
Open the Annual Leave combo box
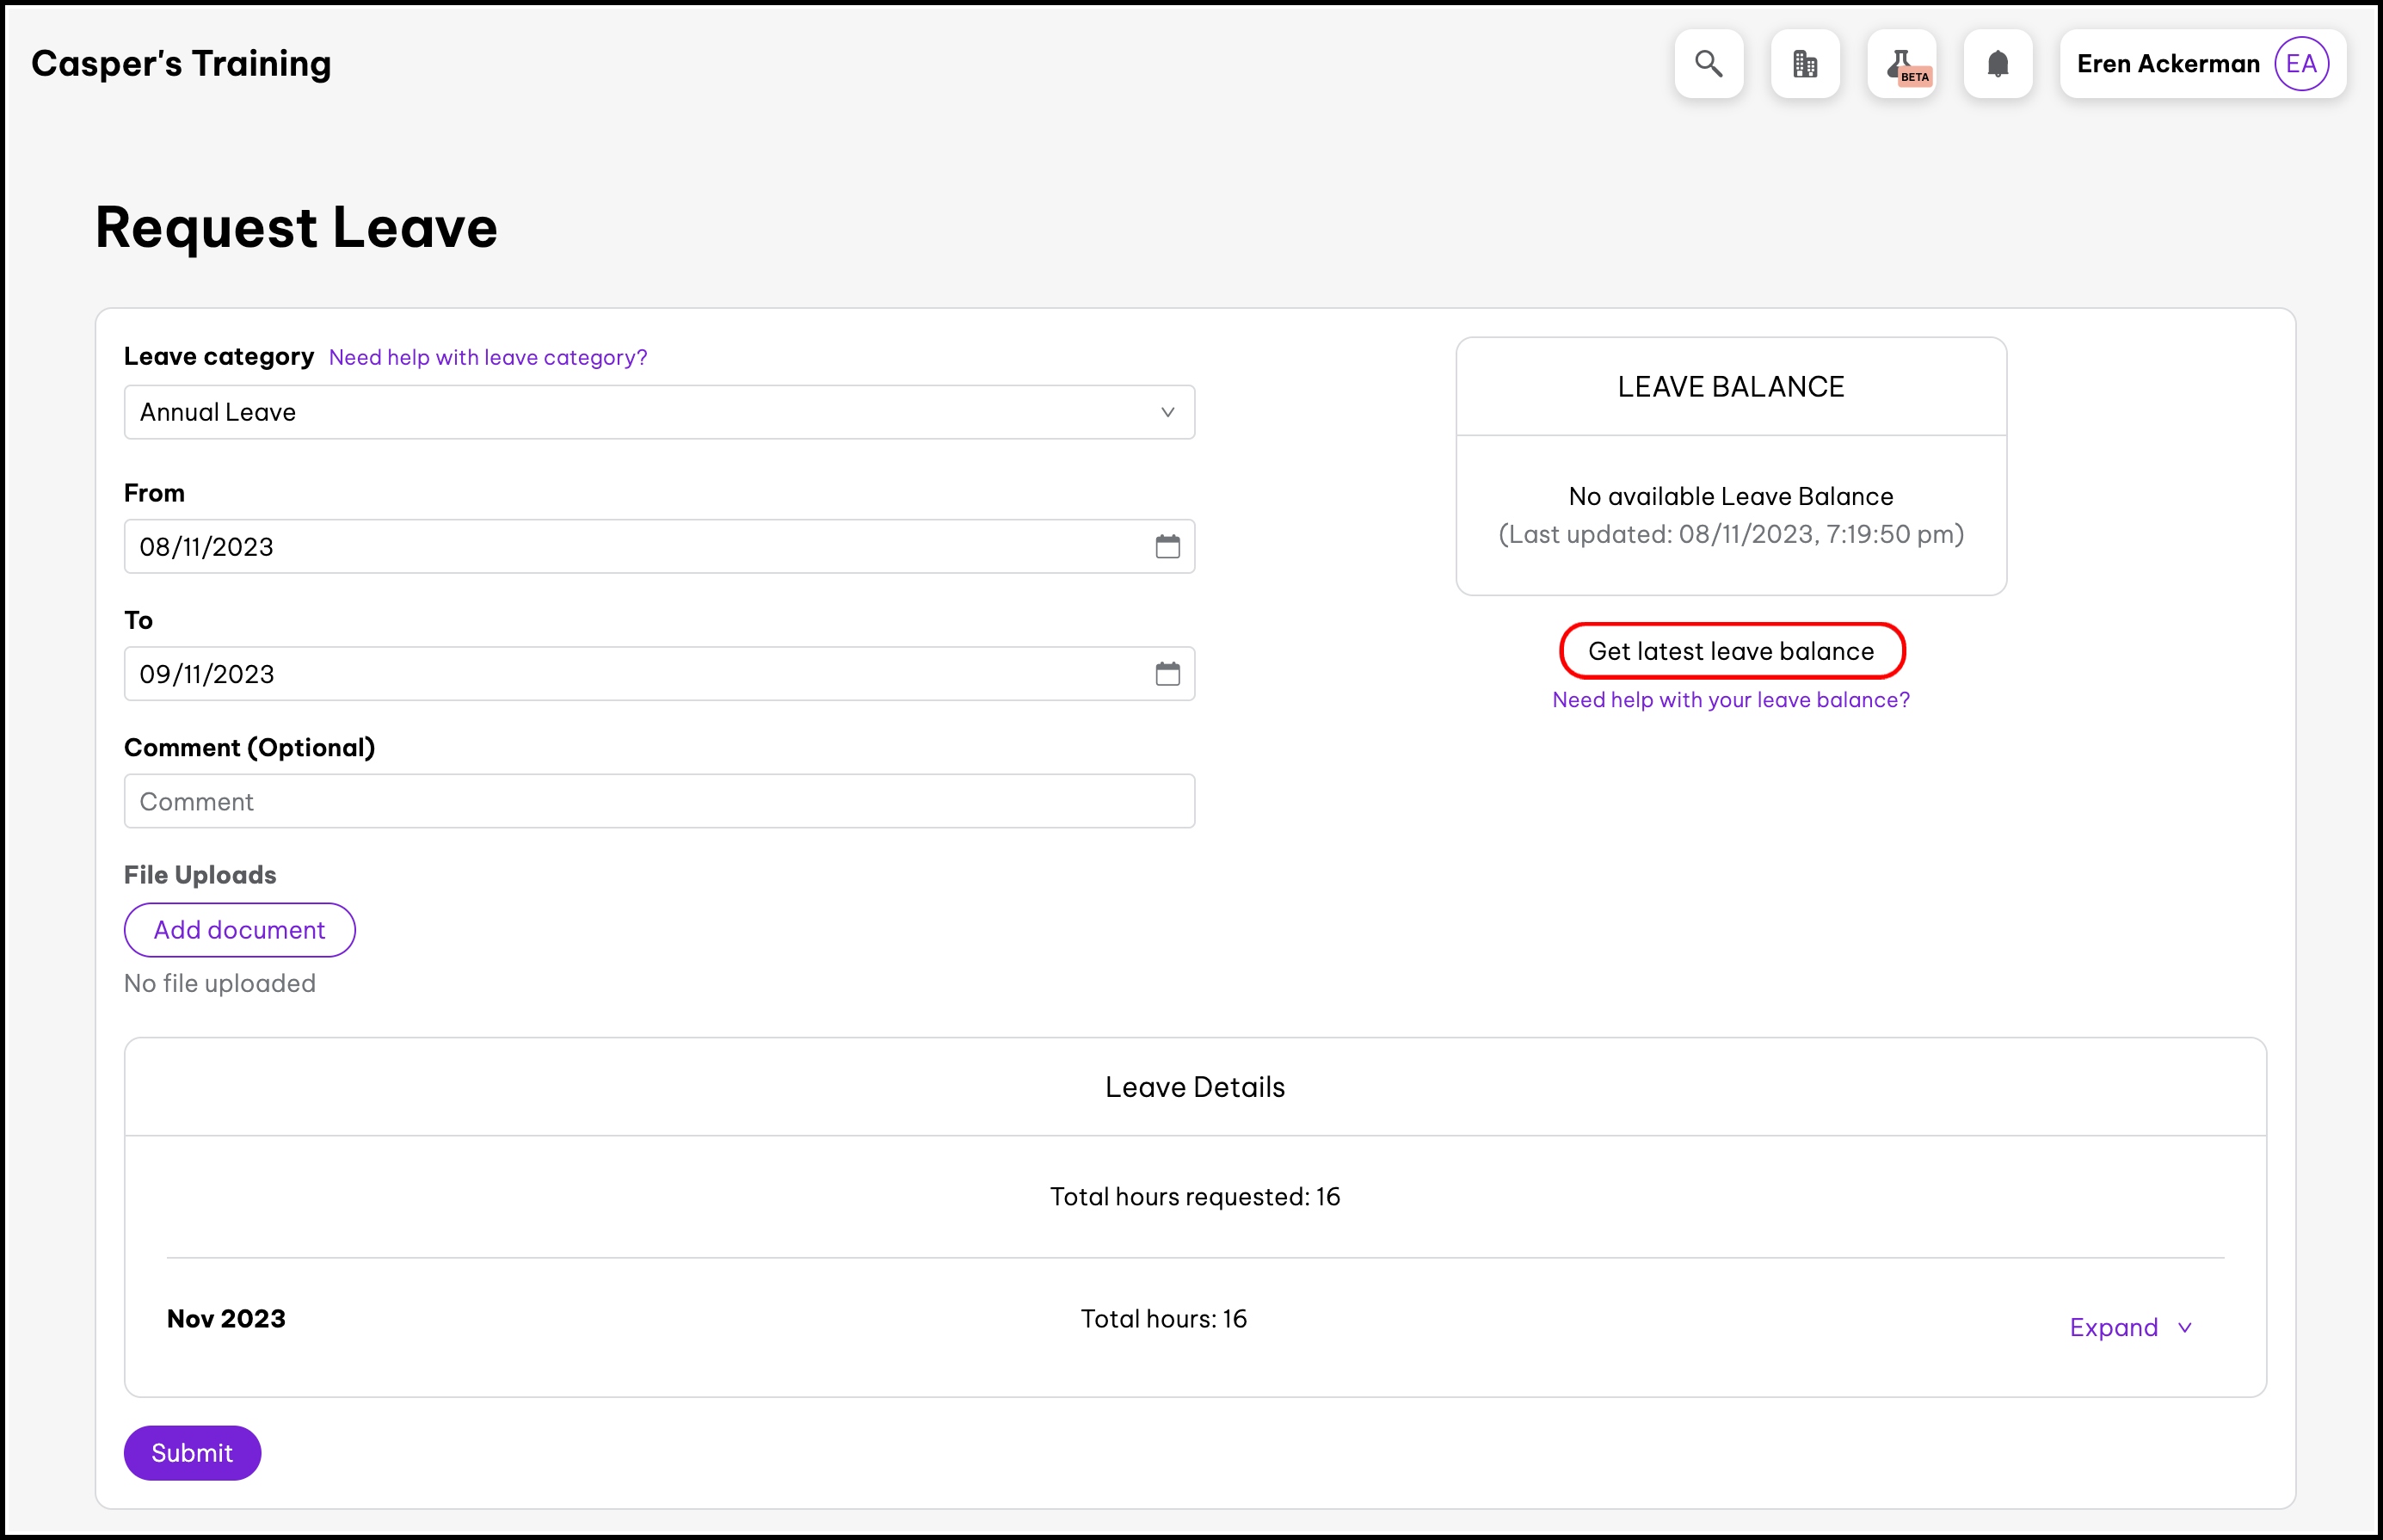(640, 412)
